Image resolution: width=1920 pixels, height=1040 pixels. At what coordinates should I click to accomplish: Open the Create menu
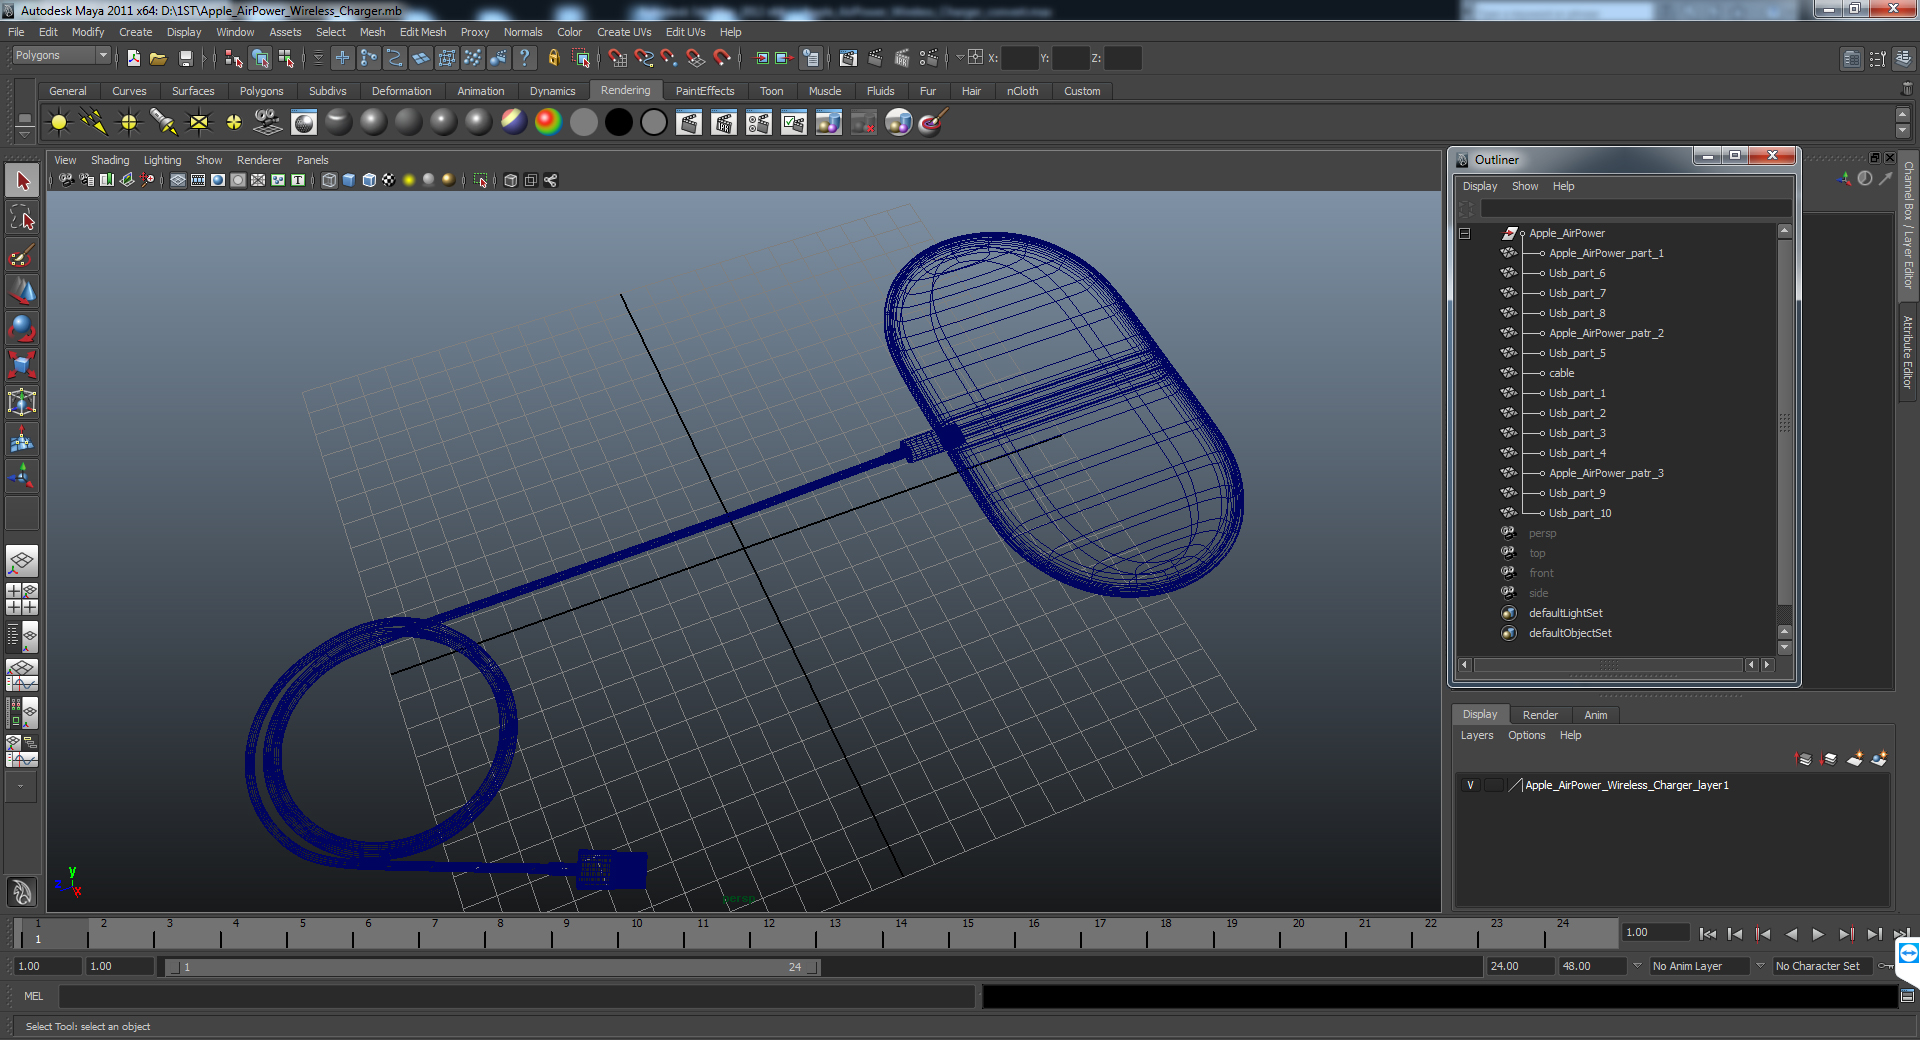click(x=135, y=32)
